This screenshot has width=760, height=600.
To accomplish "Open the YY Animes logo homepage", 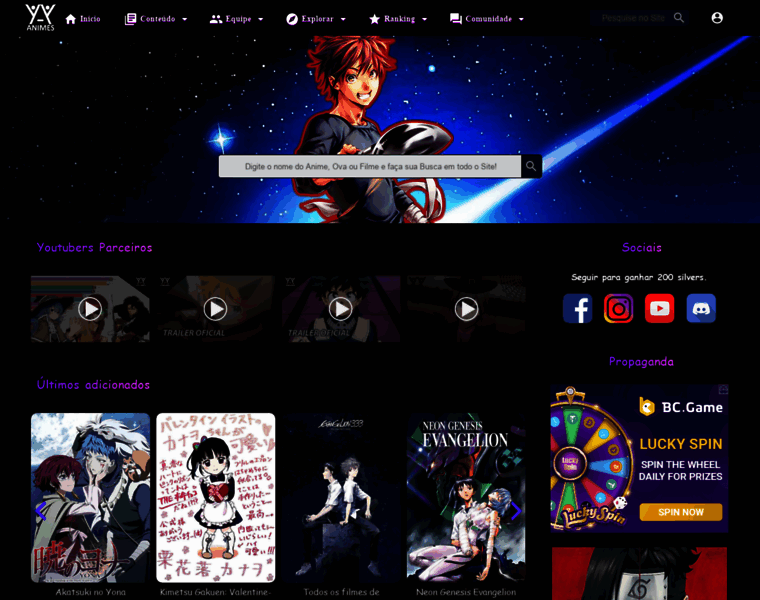I will [40, 17].
